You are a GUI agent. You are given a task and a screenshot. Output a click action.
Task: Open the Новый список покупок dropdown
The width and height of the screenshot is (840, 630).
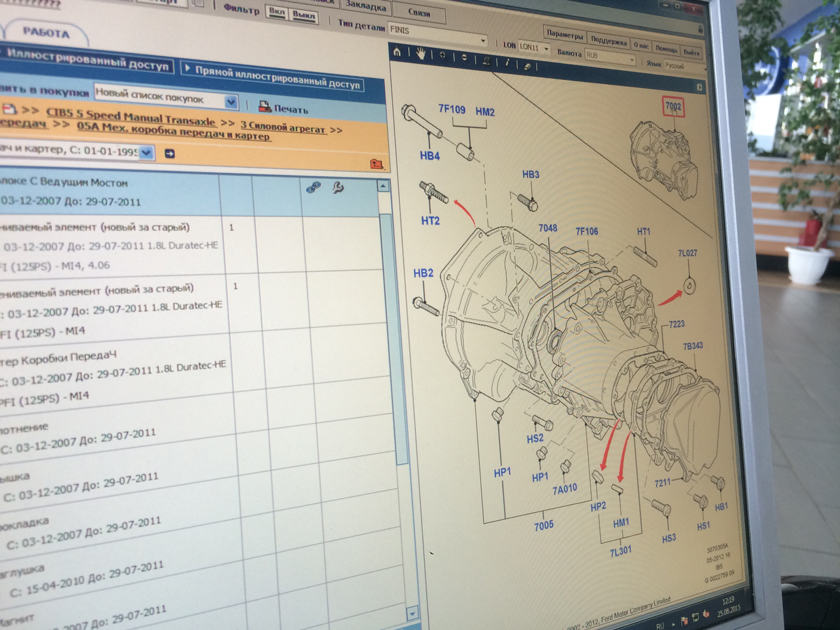166,98
